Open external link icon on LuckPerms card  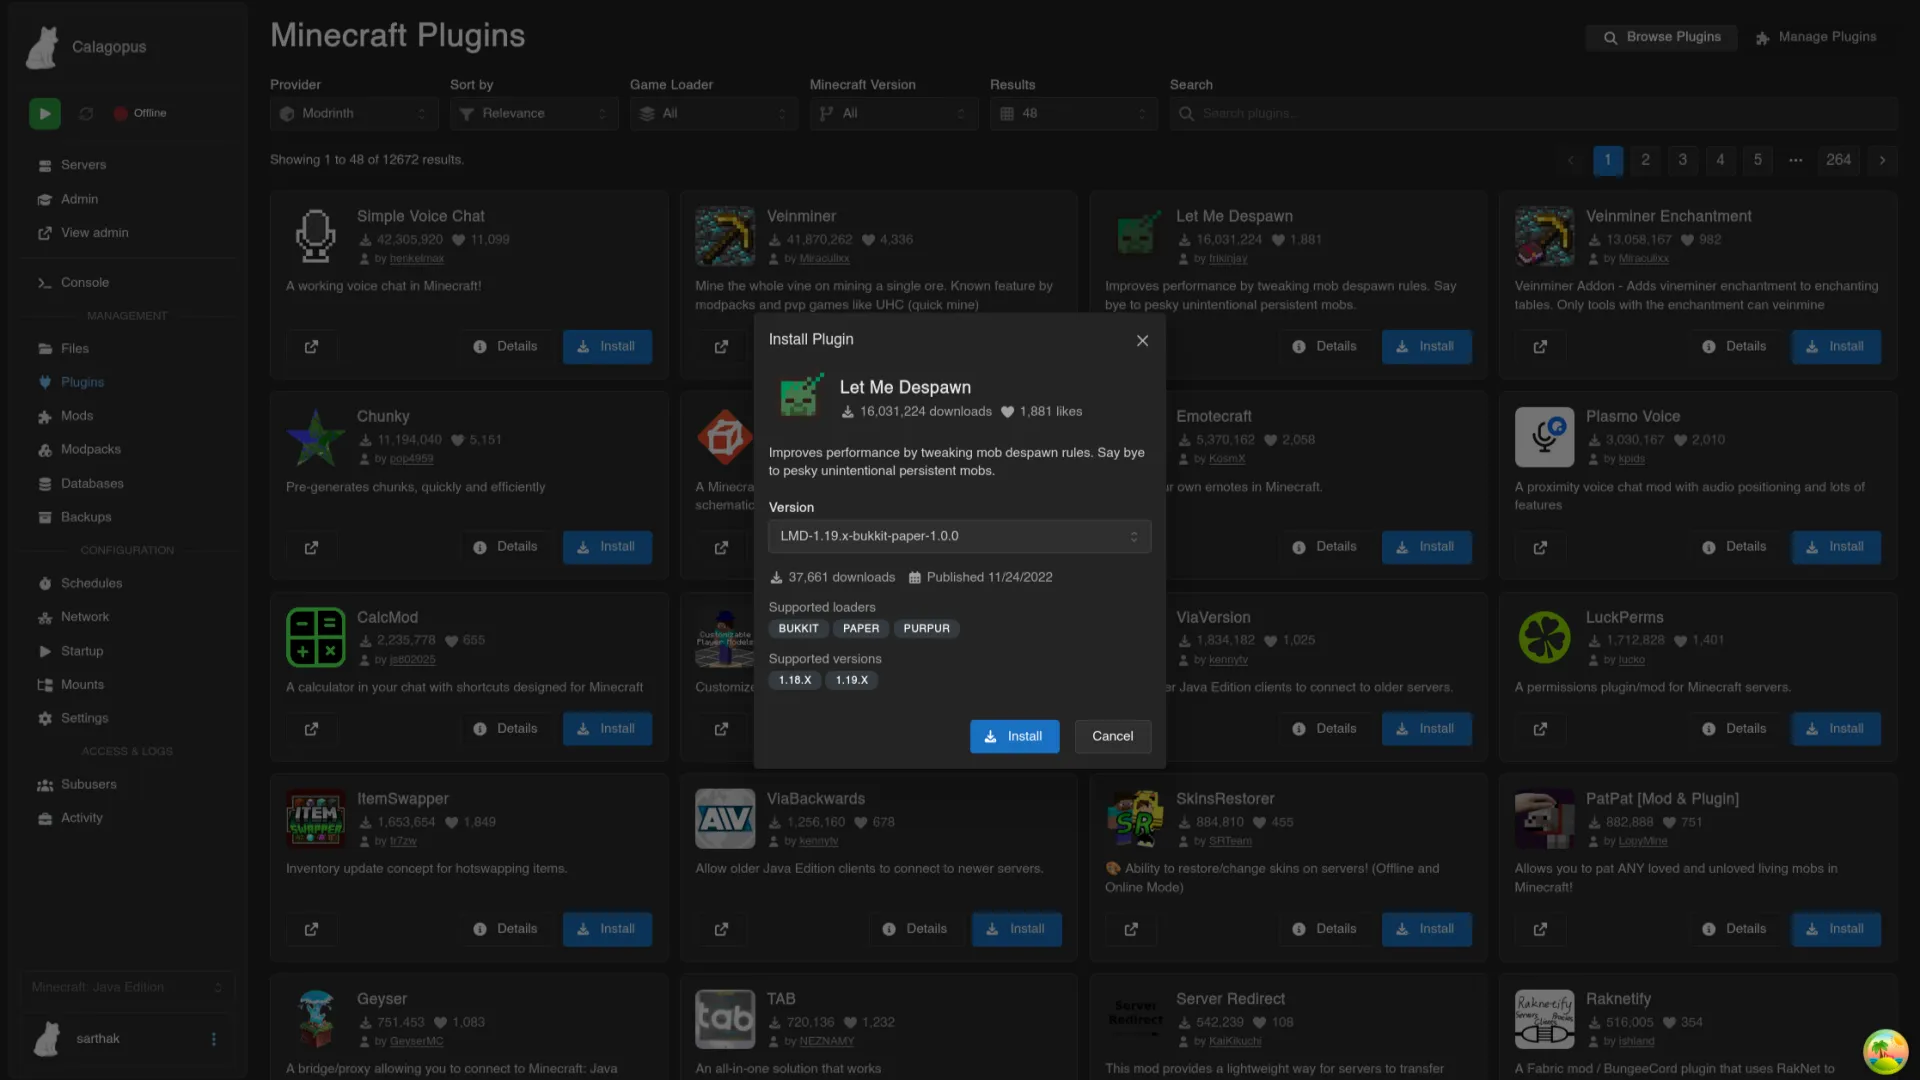tap(1540, 729)
